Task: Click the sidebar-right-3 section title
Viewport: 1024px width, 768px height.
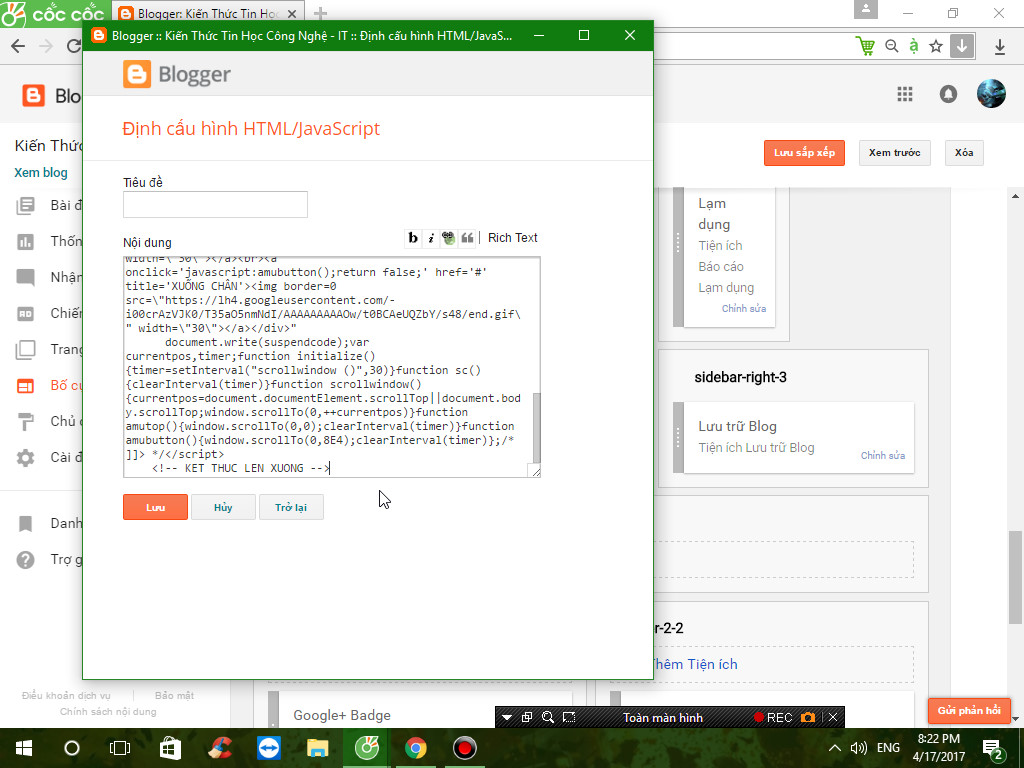Action: pyautogui.click(x=741, y=377)
